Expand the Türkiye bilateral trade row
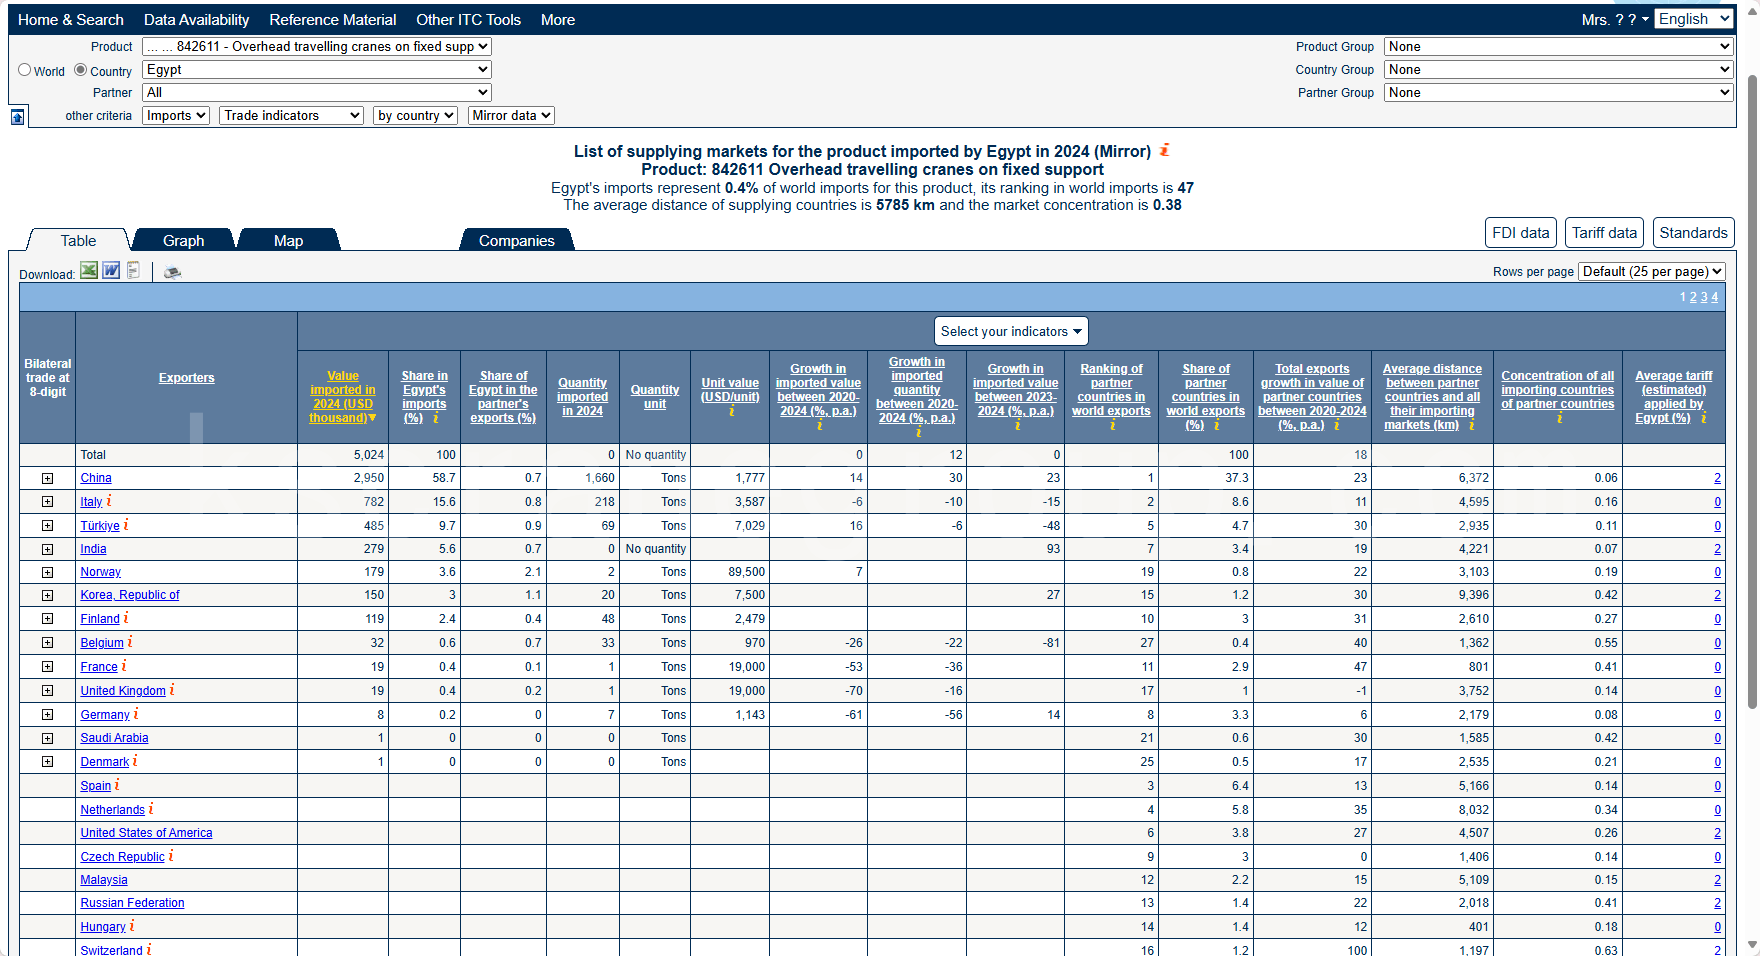This screenshot has width=1760, height=956. pos(47,526)
